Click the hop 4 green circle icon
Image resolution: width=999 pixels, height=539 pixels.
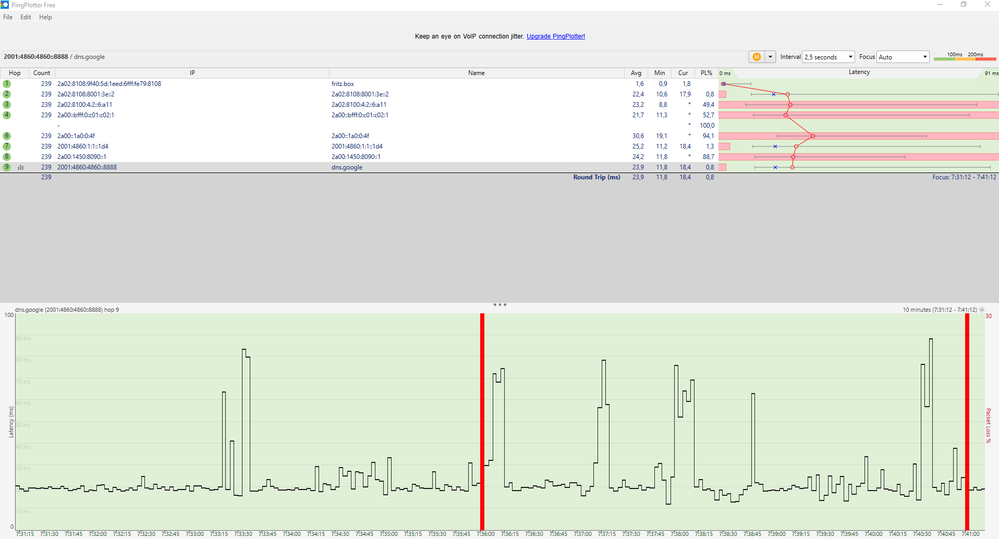coord(6,115)
